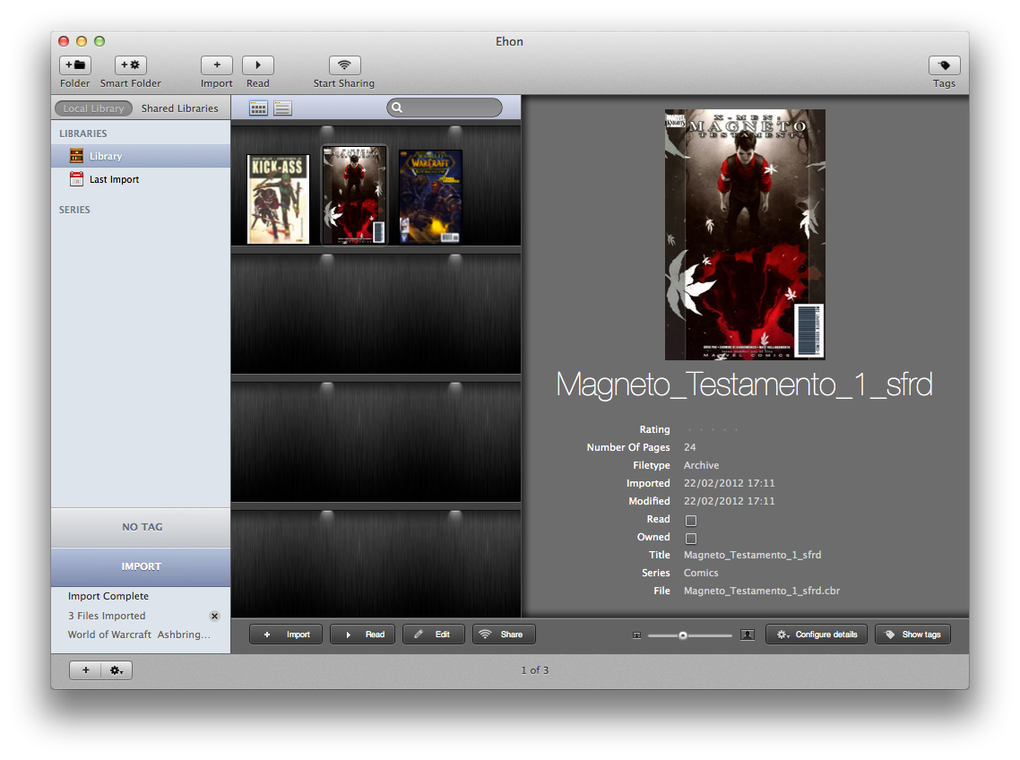Close the Ehon window
The height and width of the screenshot is (760, 1020).
(x=63, y=41)
